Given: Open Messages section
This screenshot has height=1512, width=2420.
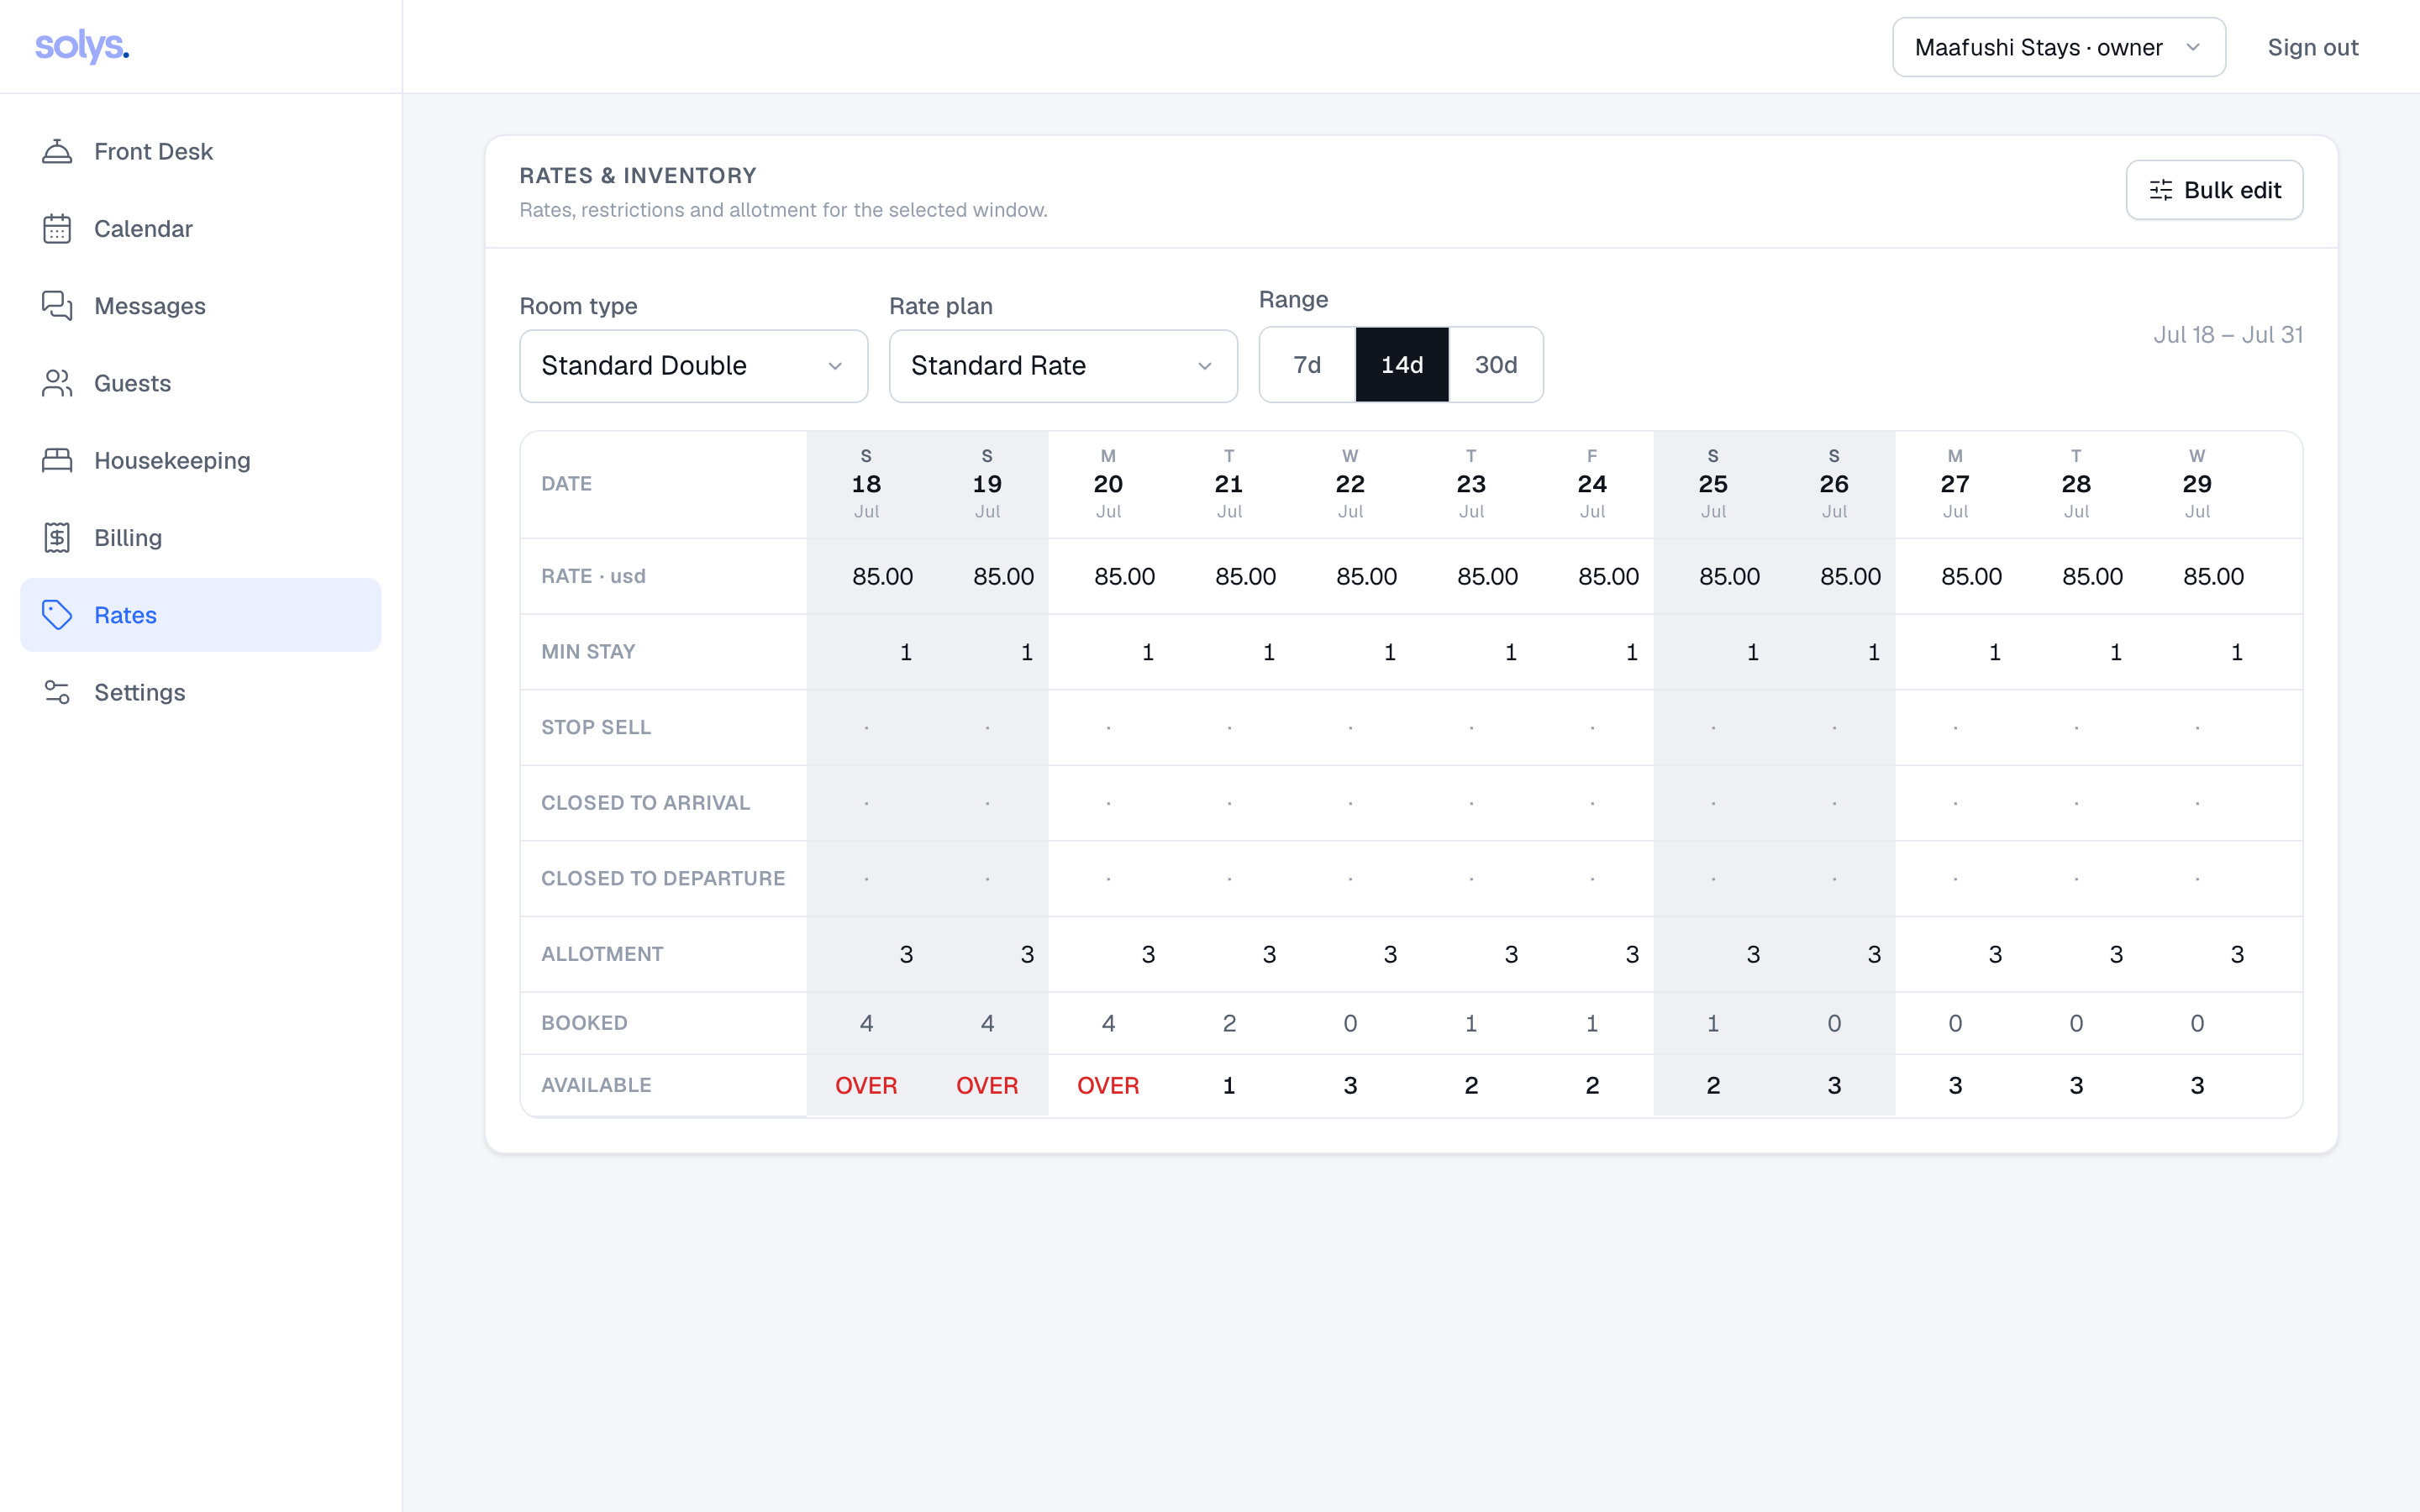Looking at the screenshot, I should coord(200,306).
